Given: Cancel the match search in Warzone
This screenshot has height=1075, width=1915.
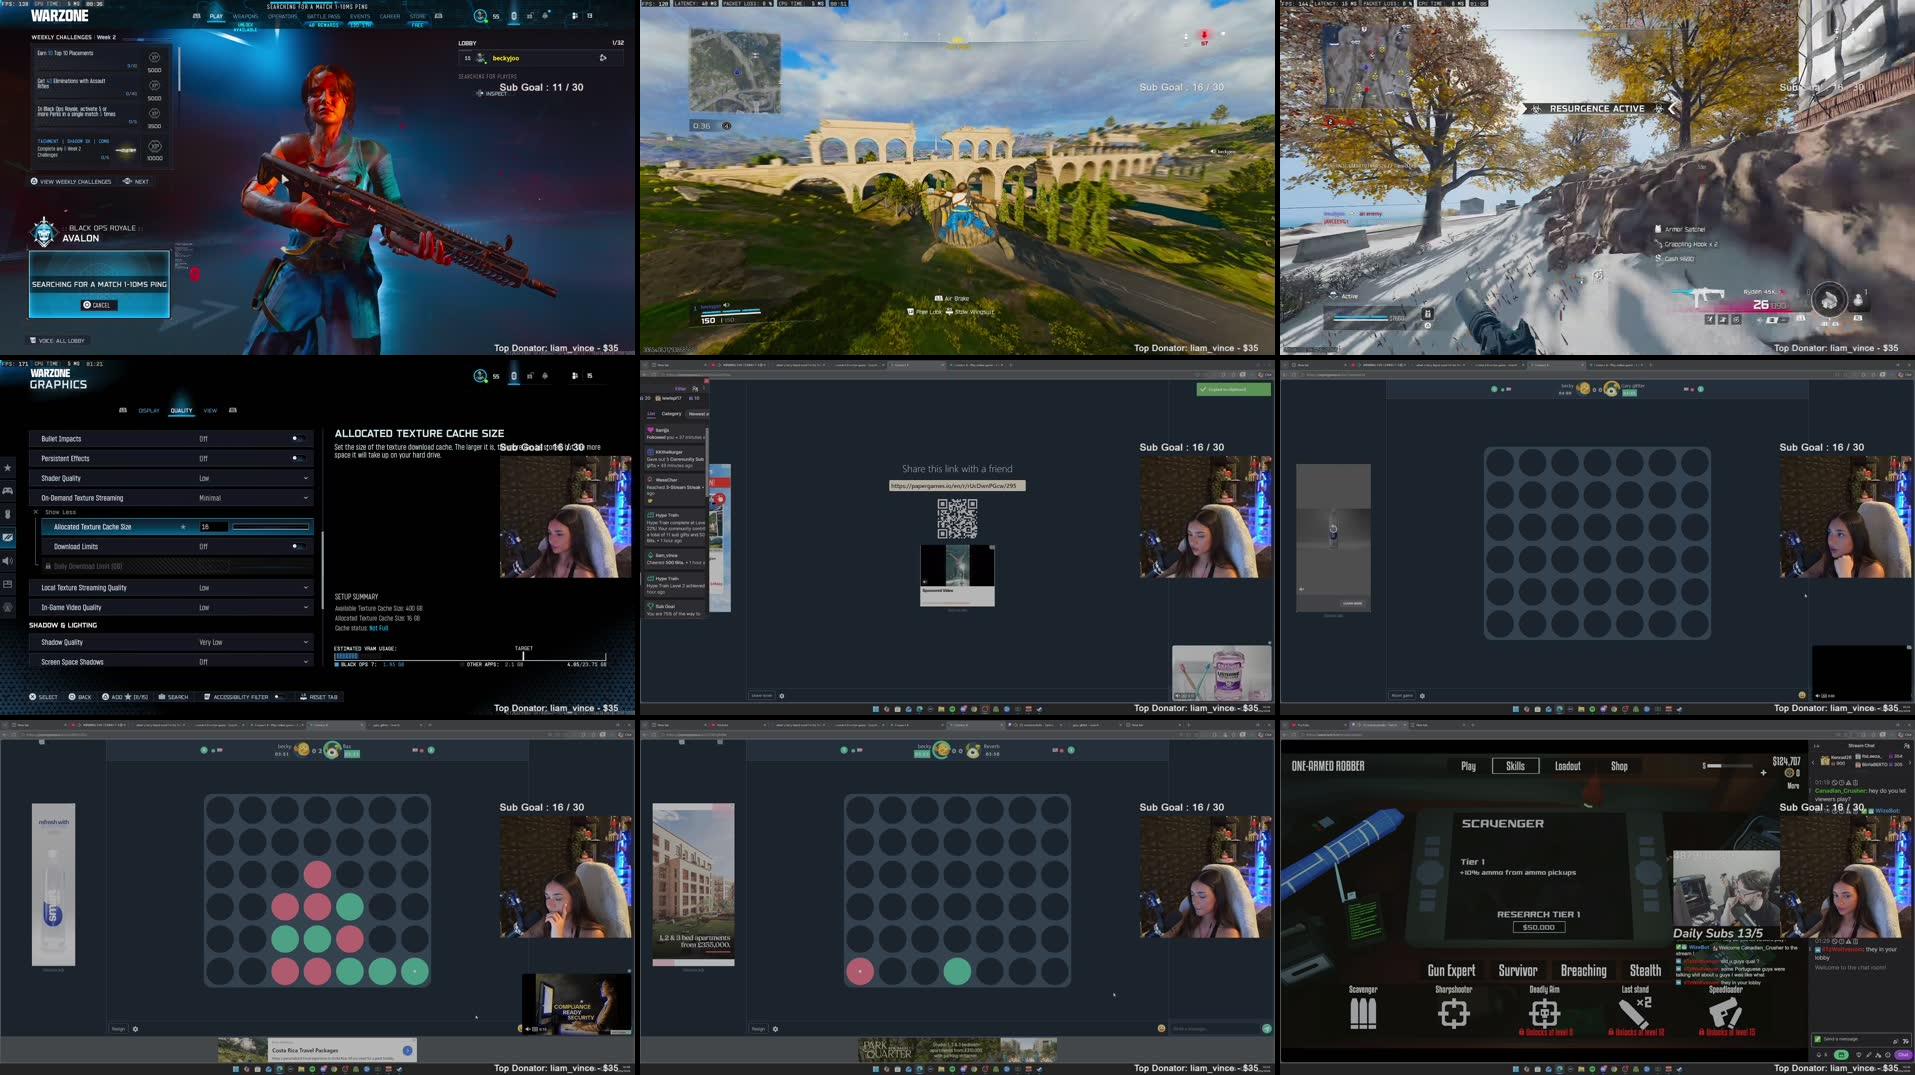Looking at the screenshot, I should tap(97, 305).
